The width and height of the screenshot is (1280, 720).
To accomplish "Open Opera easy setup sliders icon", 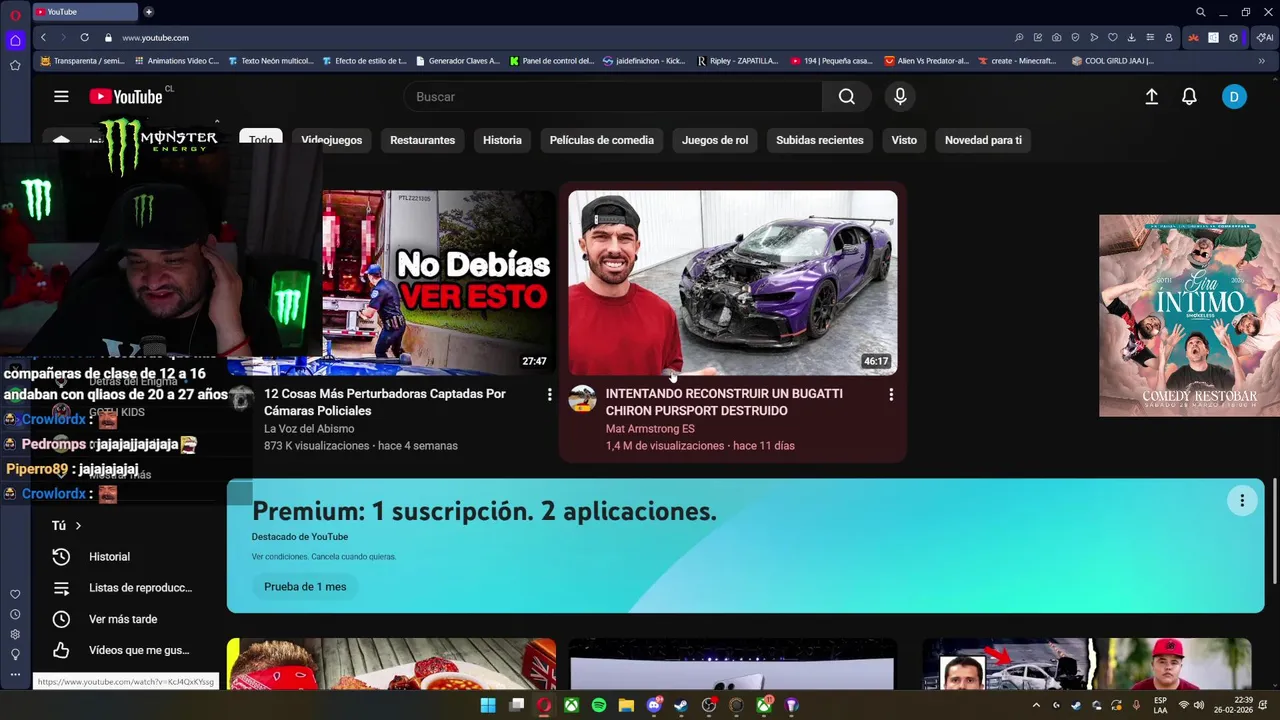I will point(1150,37).
